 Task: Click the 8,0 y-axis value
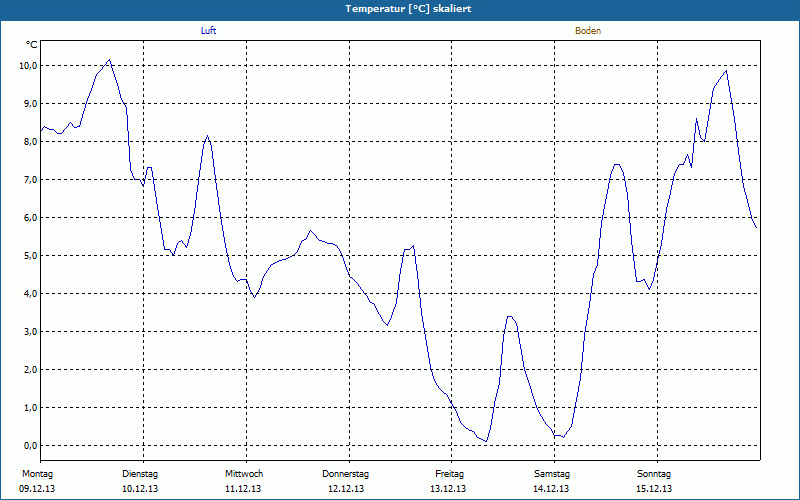pos(31,141)
